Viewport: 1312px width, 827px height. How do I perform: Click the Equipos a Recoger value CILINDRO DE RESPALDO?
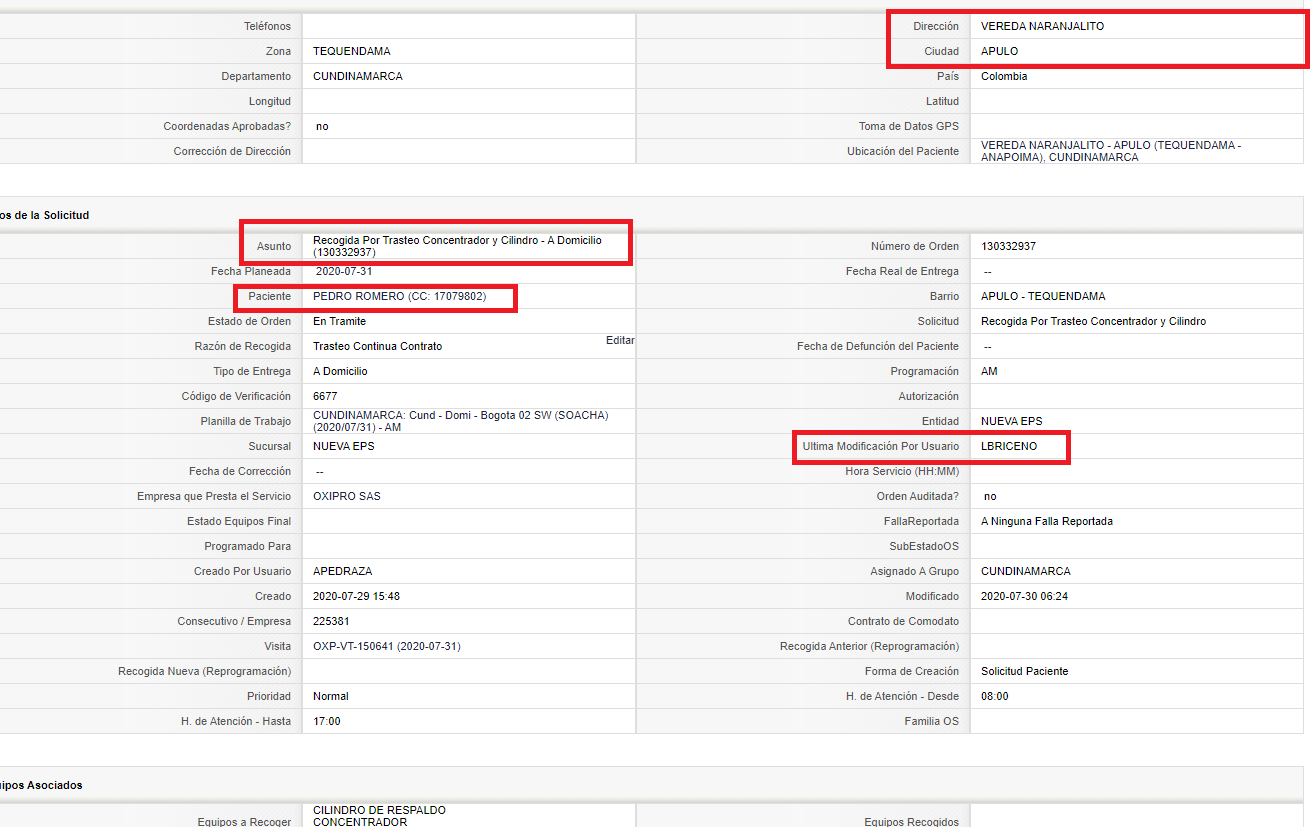click(379, 810)
